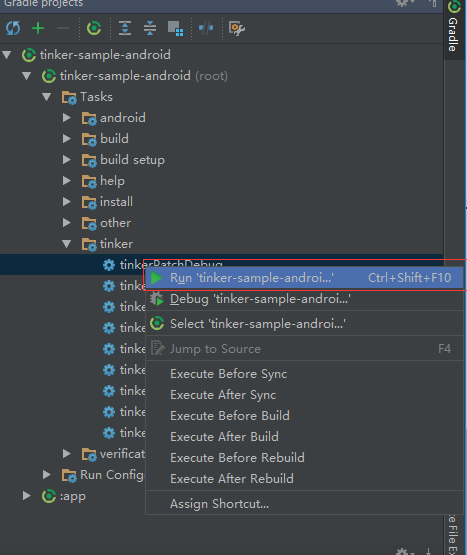Select the tinker folder label

(x=116, y=244)
